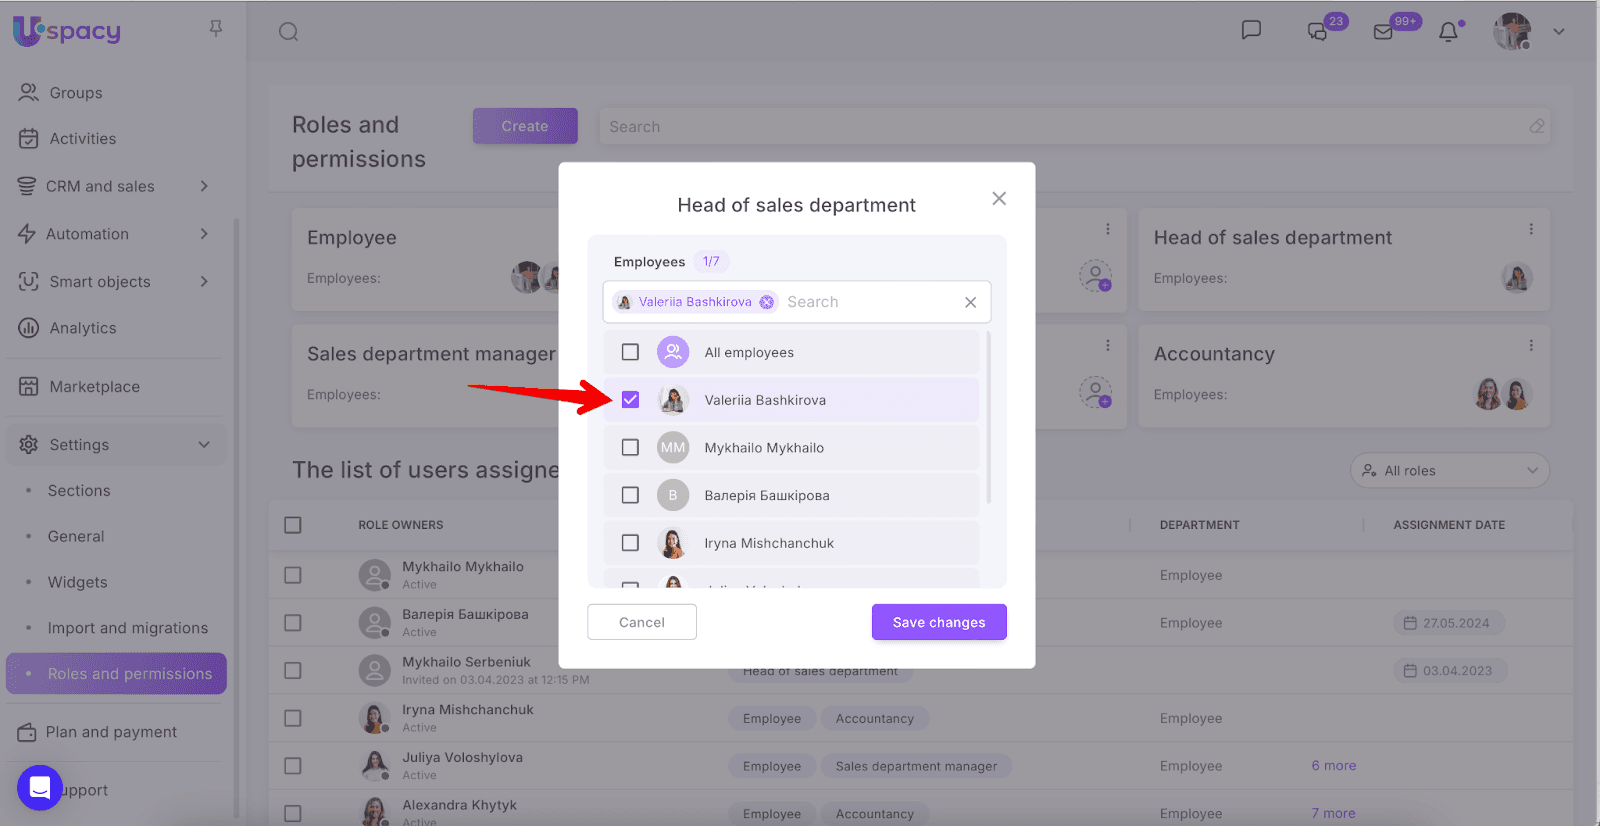Image resolution: width=1600 pixels, height=826 pixels.
Task: Open Analytics from the sidebar
Action: 83,328
